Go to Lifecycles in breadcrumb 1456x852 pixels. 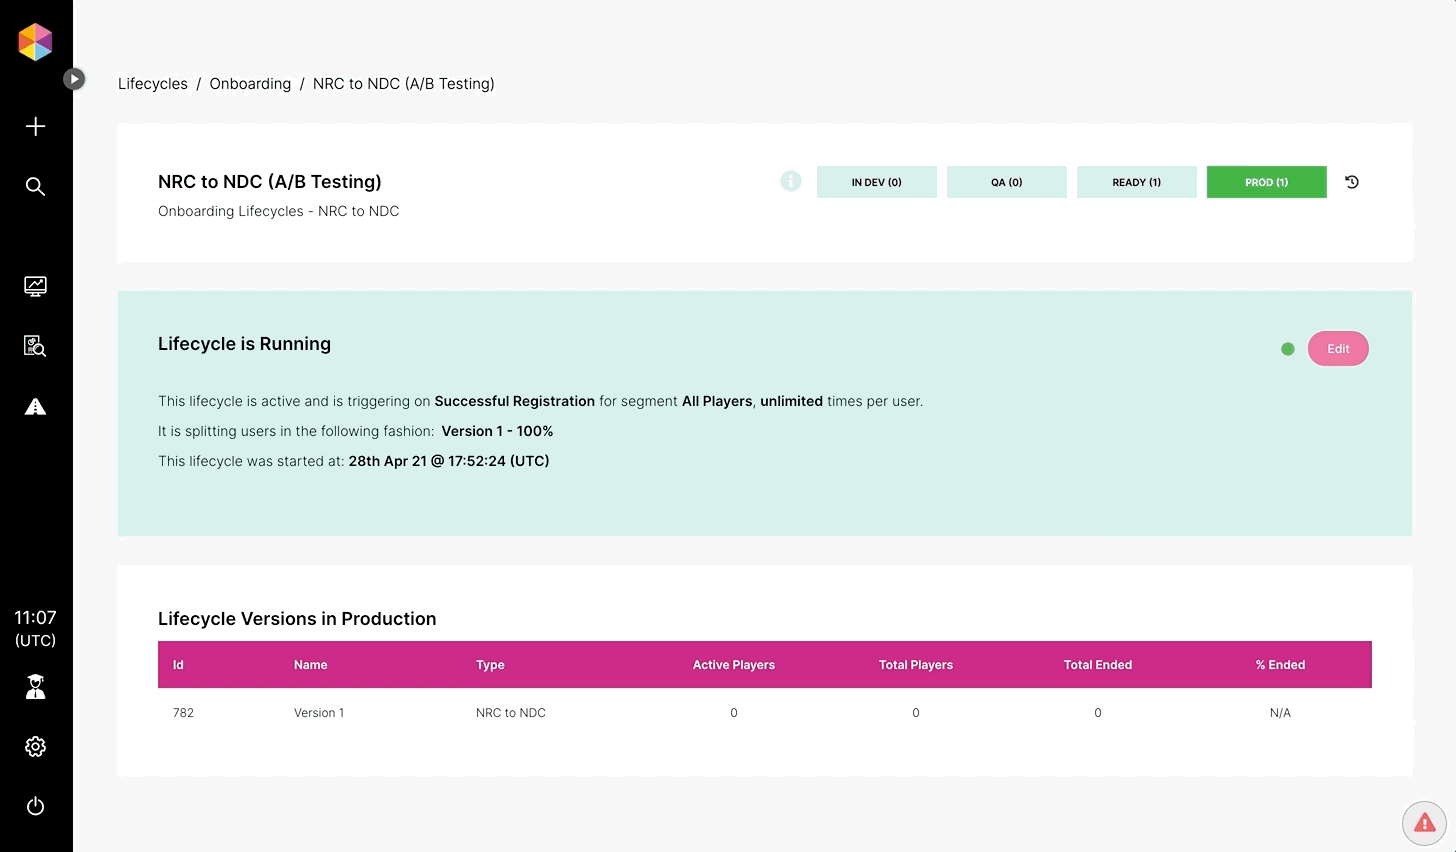(x=153, y=84)
